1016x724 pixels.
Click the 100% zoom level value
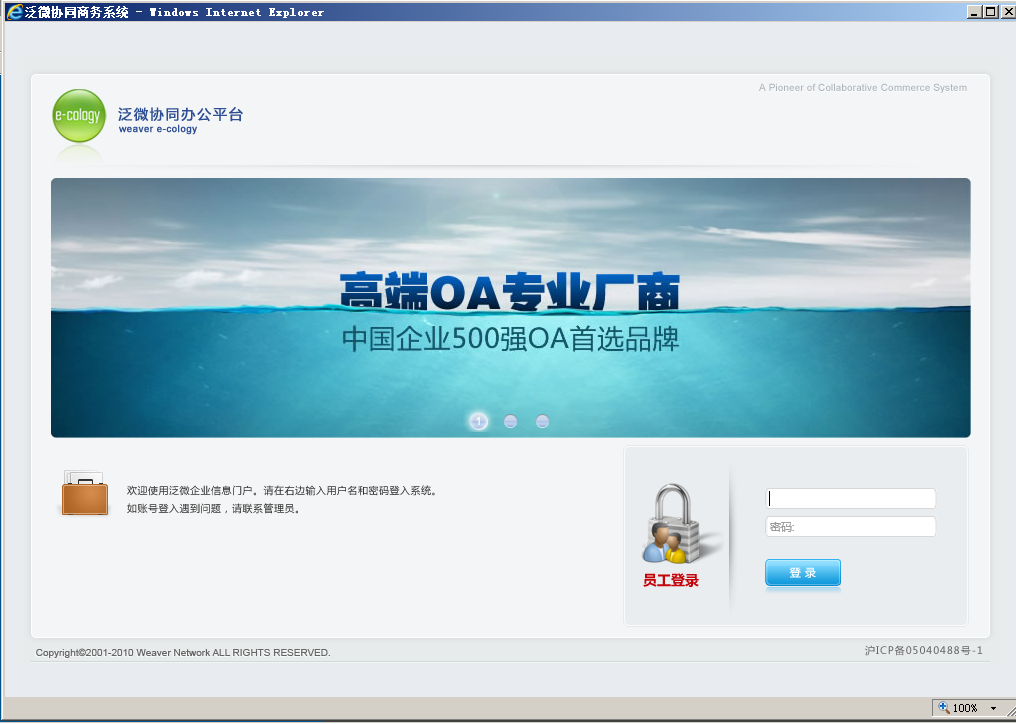pos(965,708)
